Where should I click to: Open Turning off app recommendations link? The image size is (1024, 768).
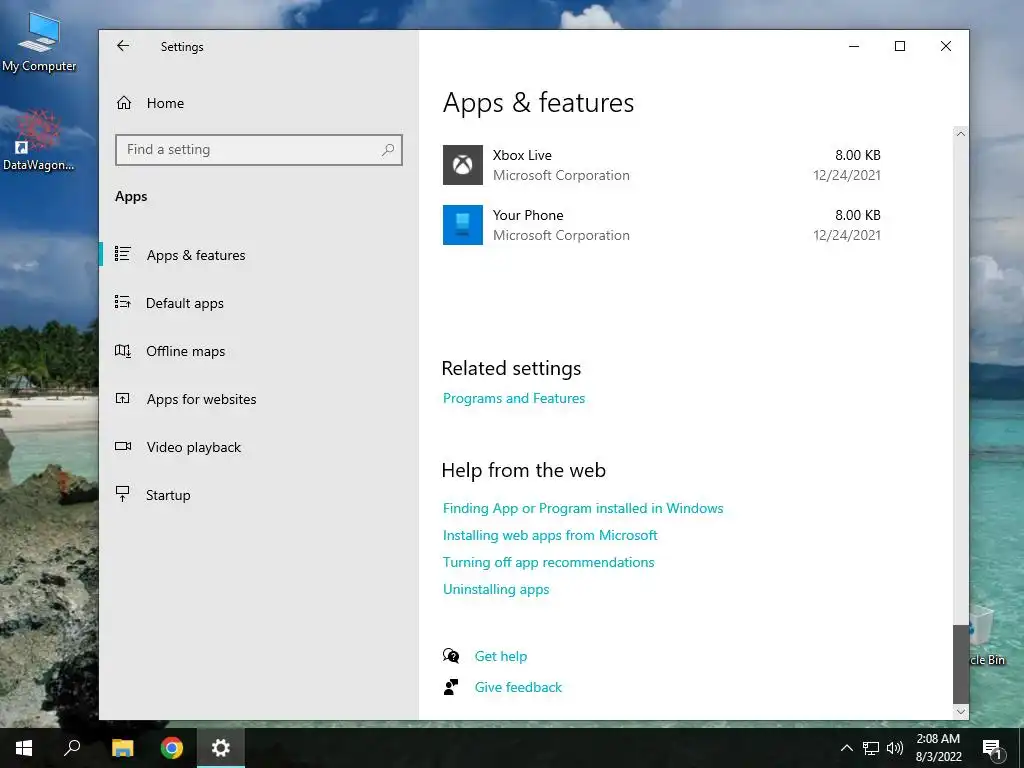coord(549,562)
